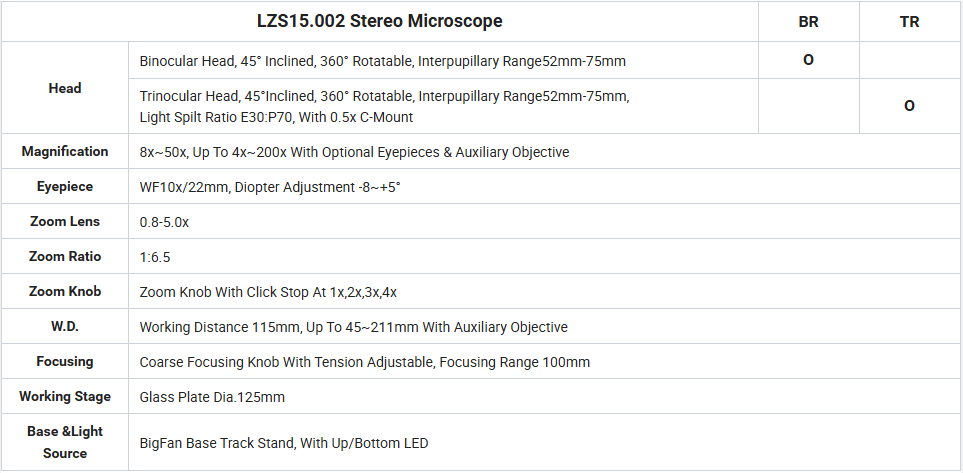Click the Zoom Ratio 1:6.5 value
This screenshot has width=963, height=473.
coord(155,257)
